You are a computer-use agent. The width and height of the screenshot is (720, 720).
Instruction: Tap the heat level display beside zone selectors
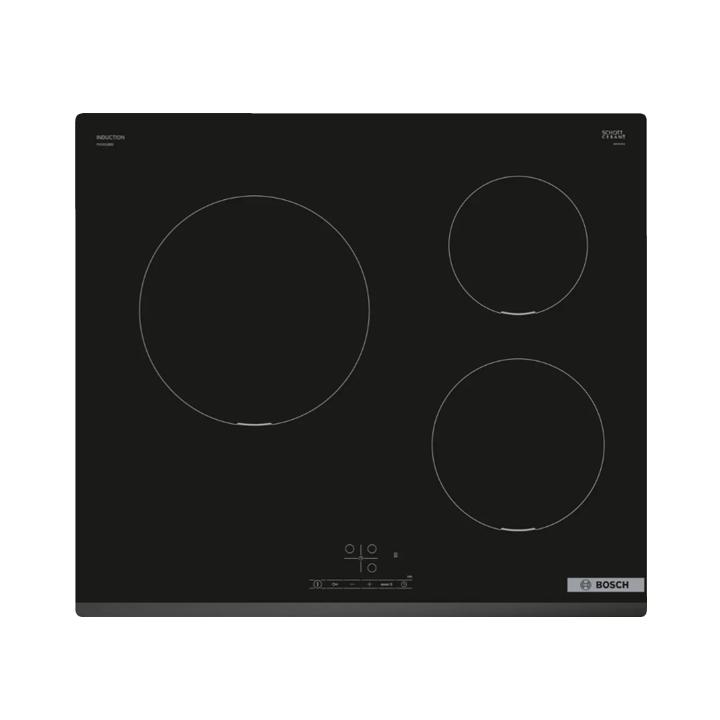pos(396,555)
